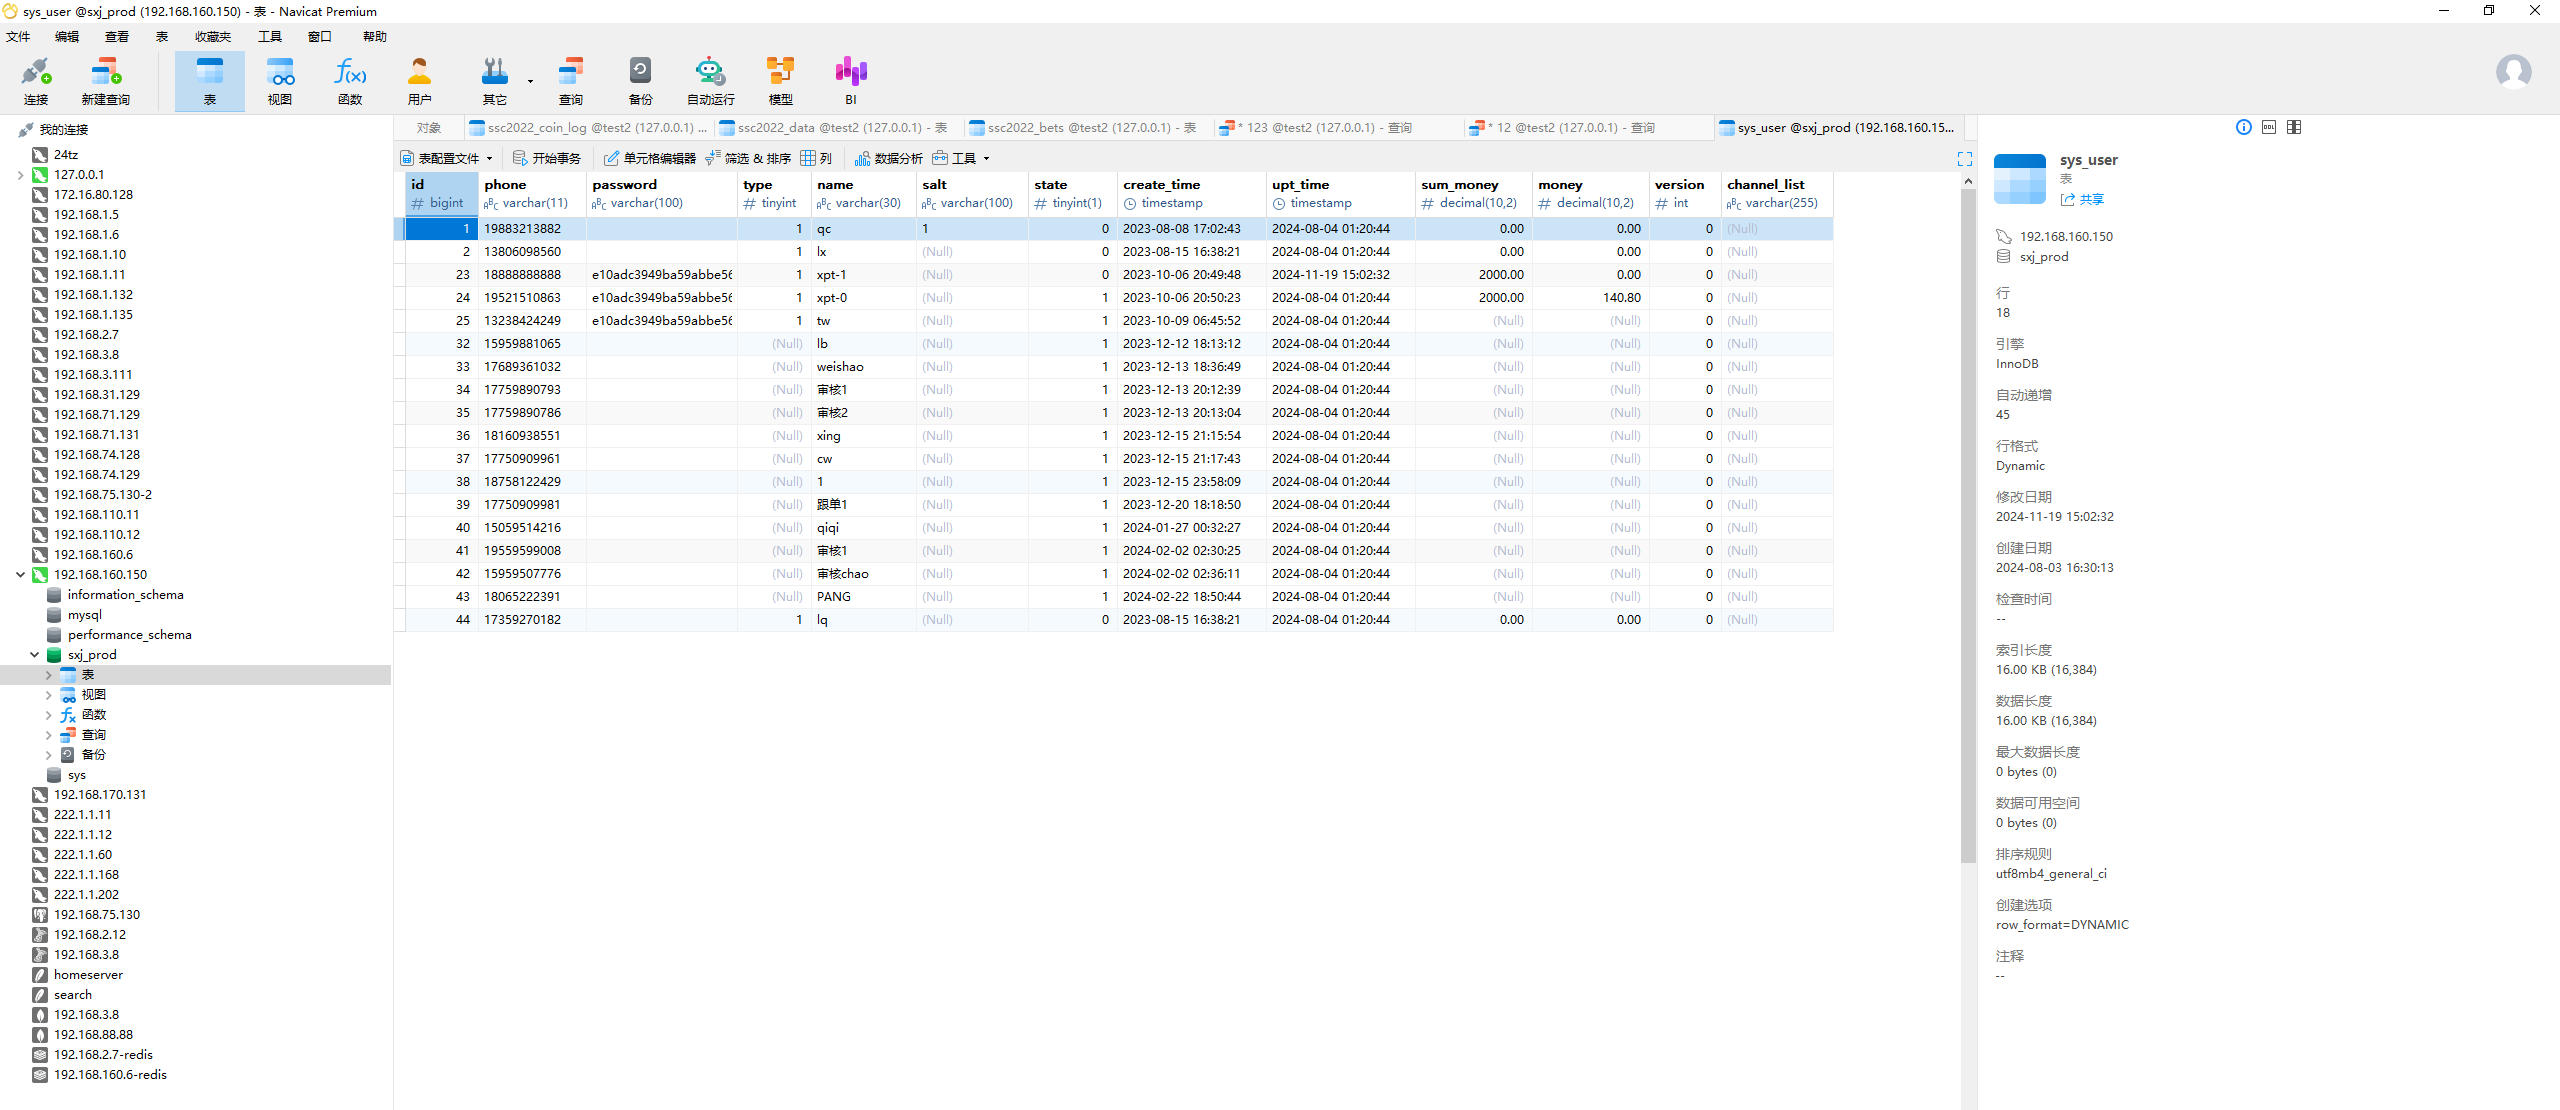Expand the Tables (表) node under sxj_prod
2560x1110 pixels.
pyautogui.click(x=48, y=675)
